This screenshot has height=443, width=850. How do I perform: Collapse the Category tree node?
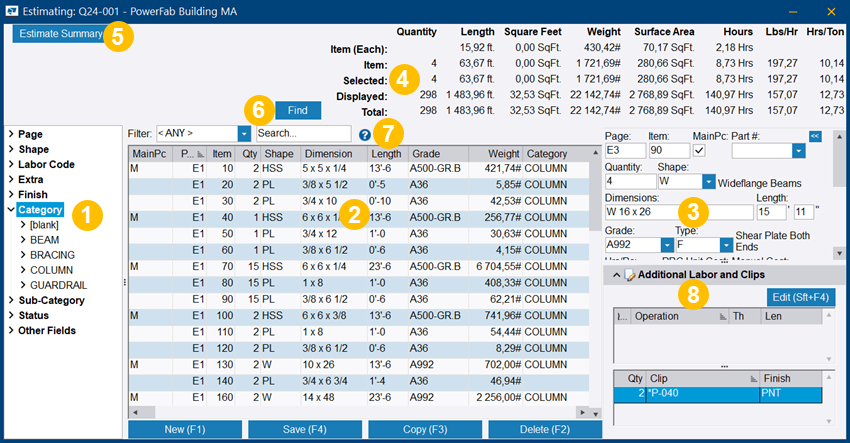click(11, 209)
